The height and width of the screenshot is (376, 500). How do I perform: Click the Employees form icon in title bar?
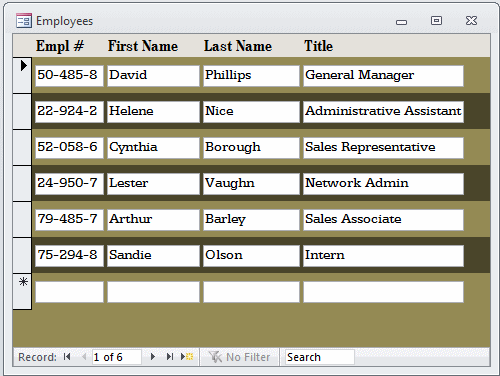24,21
